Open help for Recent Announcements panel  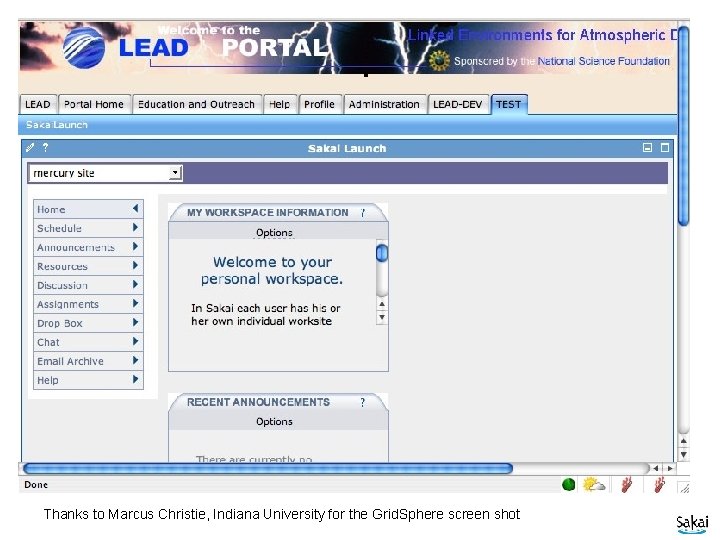pos(363,402)
